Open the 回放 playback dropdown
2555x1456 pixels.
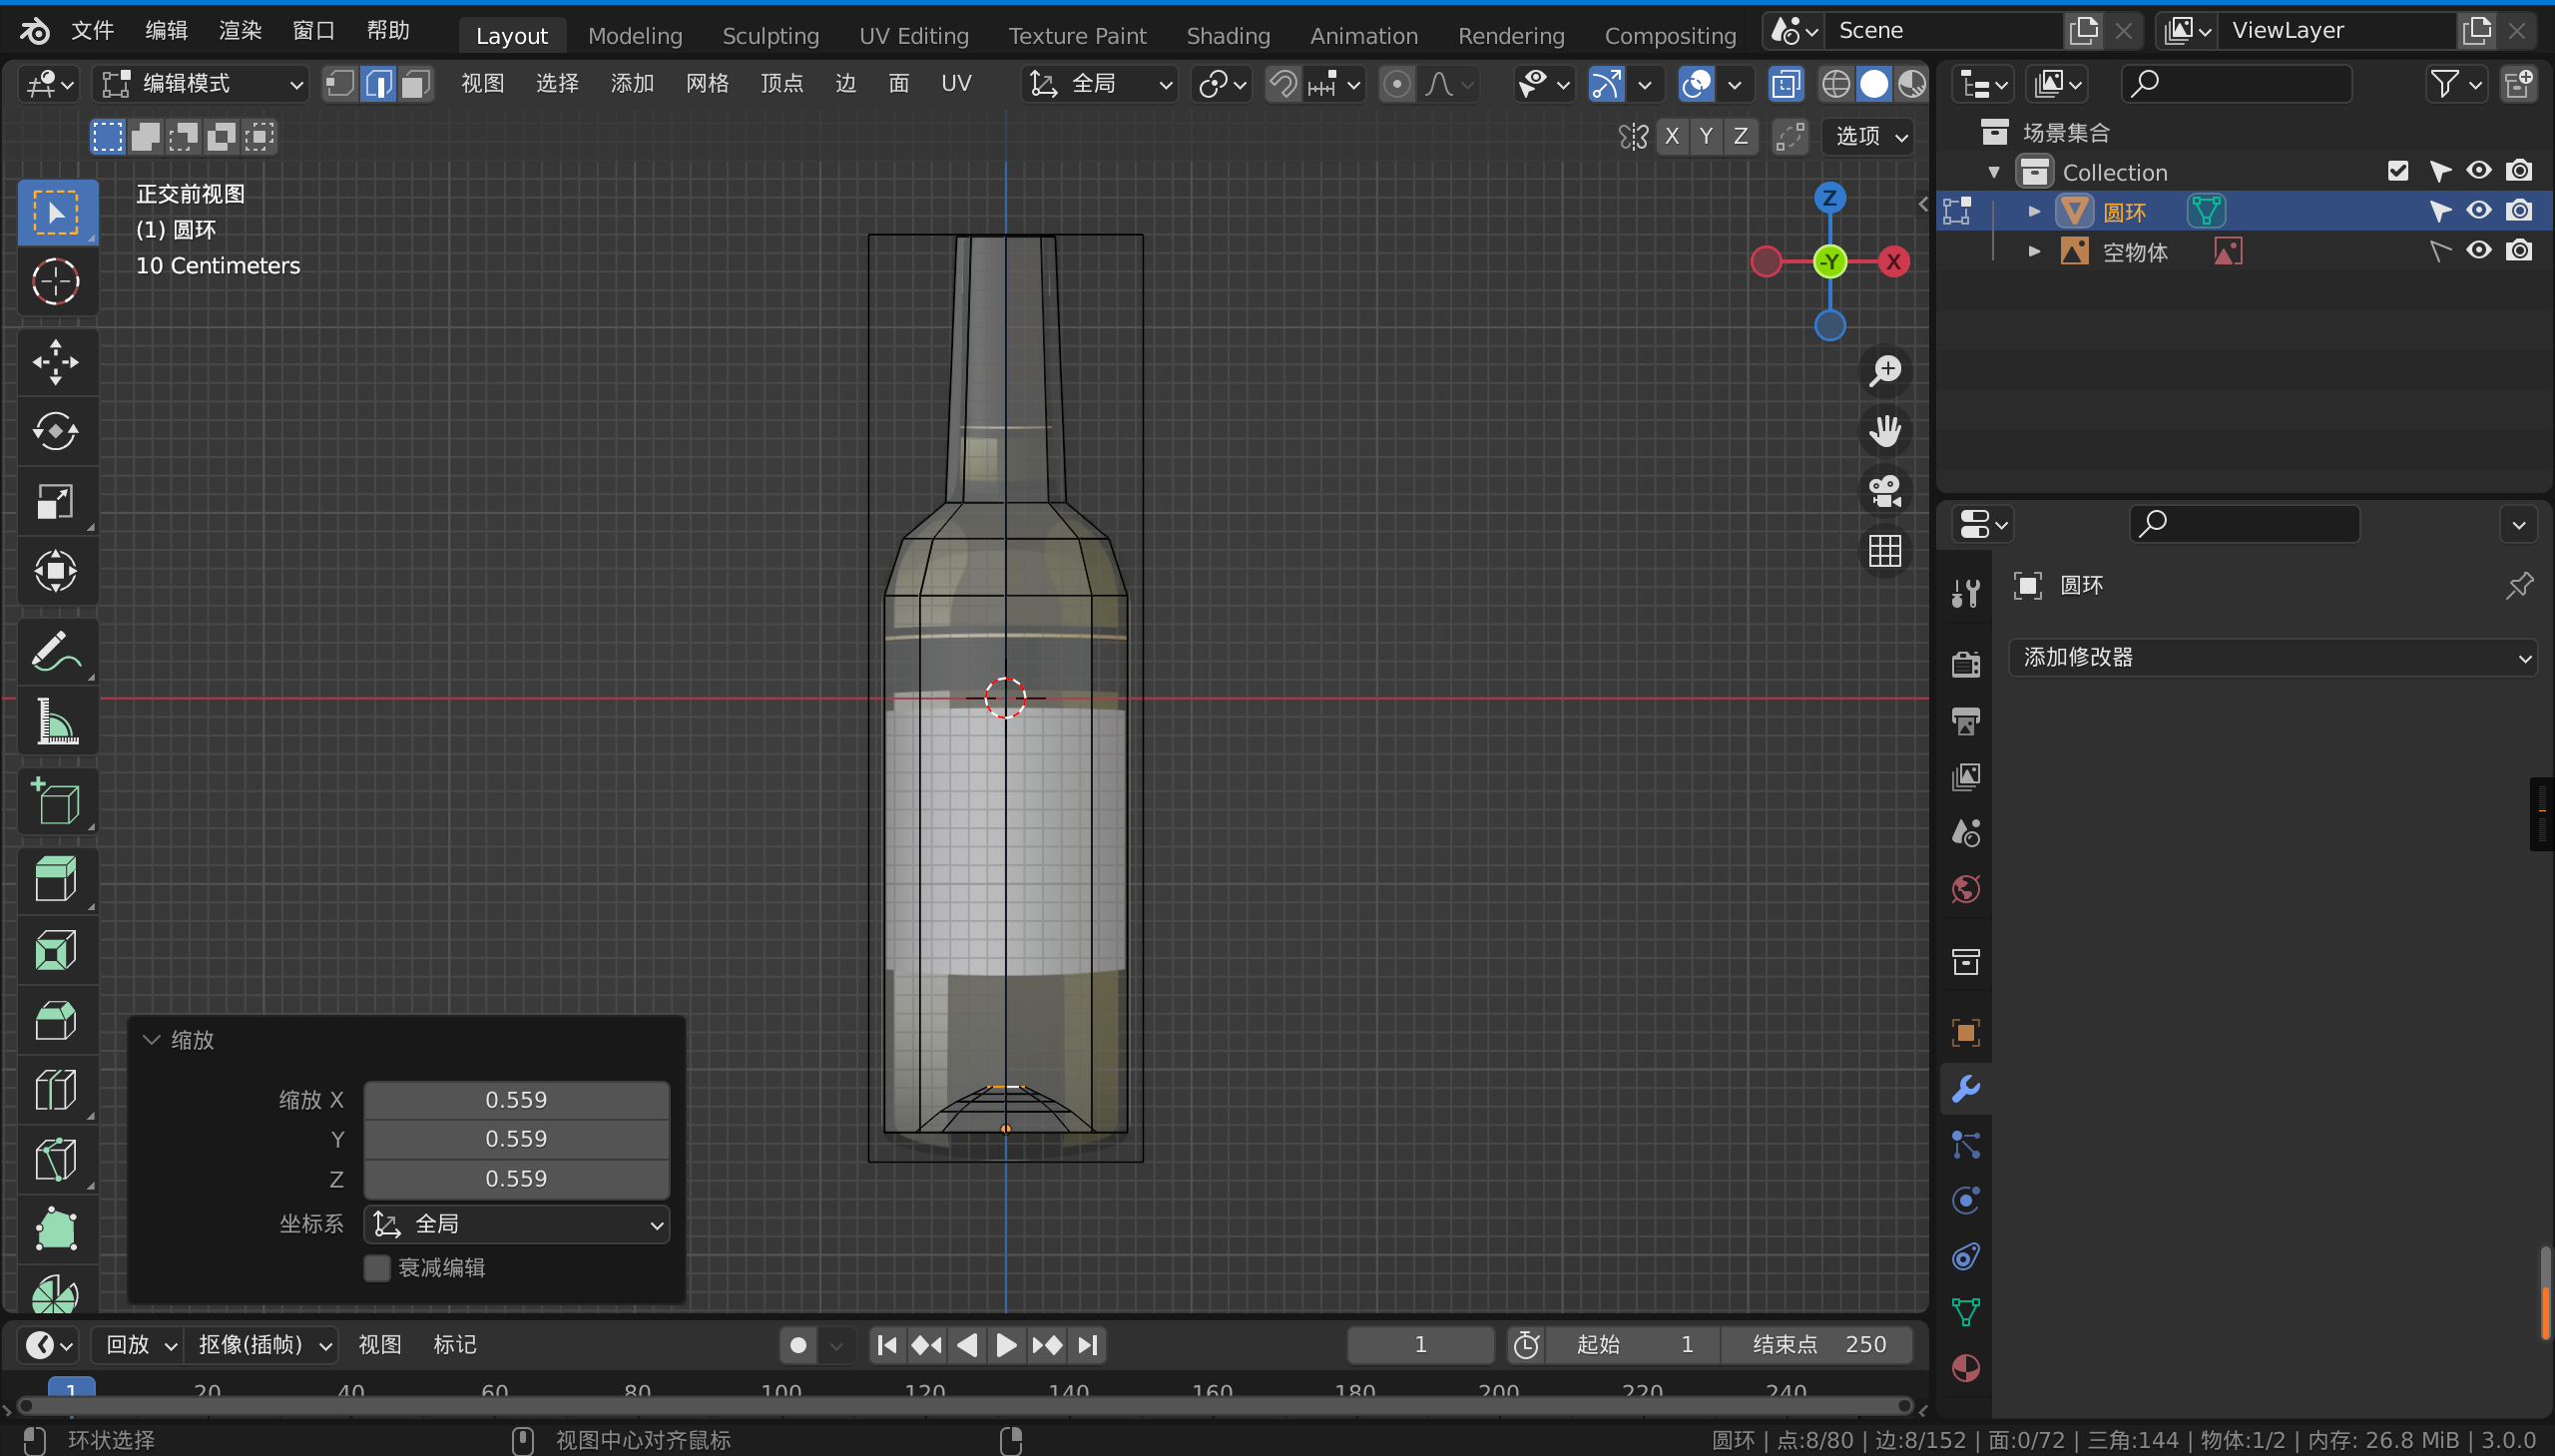(140, 1345)
